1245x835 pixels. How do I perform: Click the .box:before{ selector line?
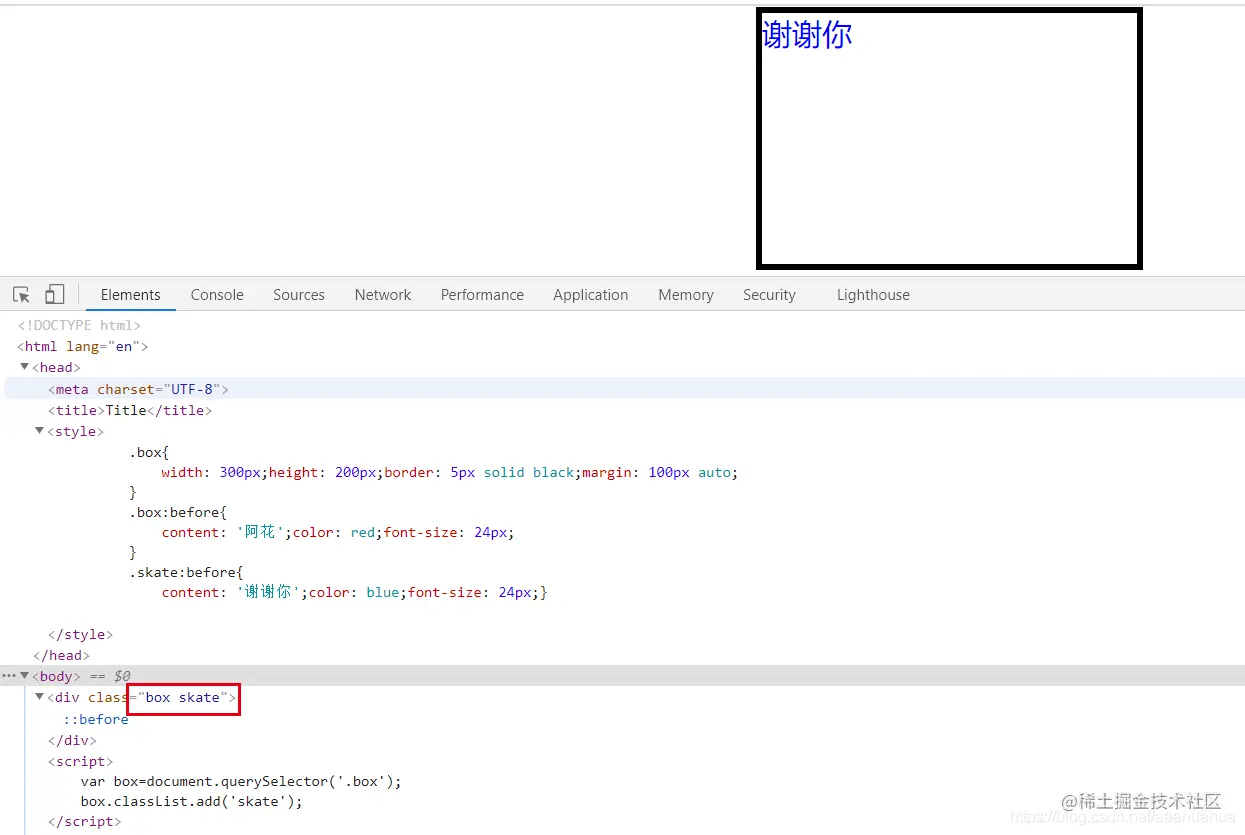[178, 512]
